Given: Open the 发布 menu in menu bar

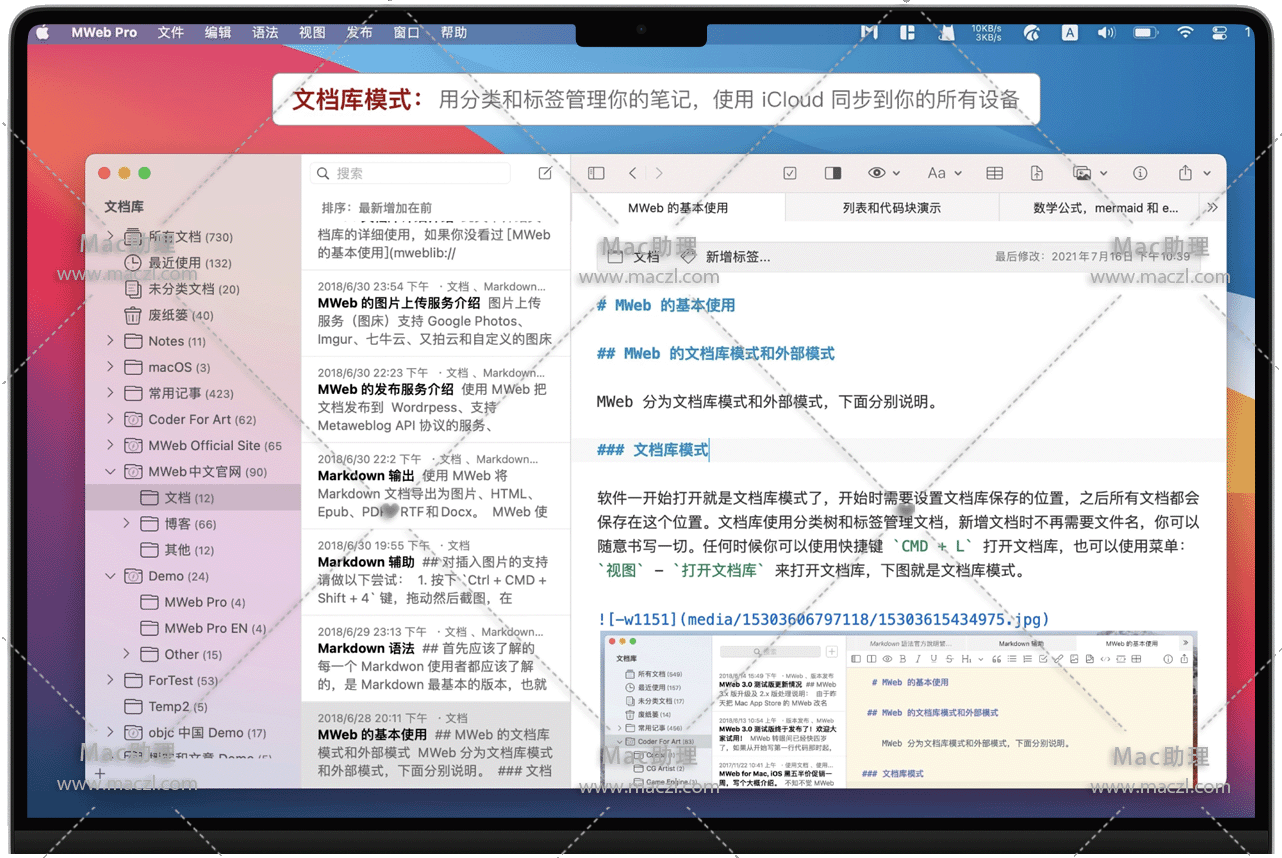Looking at the screenshot, I should (x=359, y=33).
